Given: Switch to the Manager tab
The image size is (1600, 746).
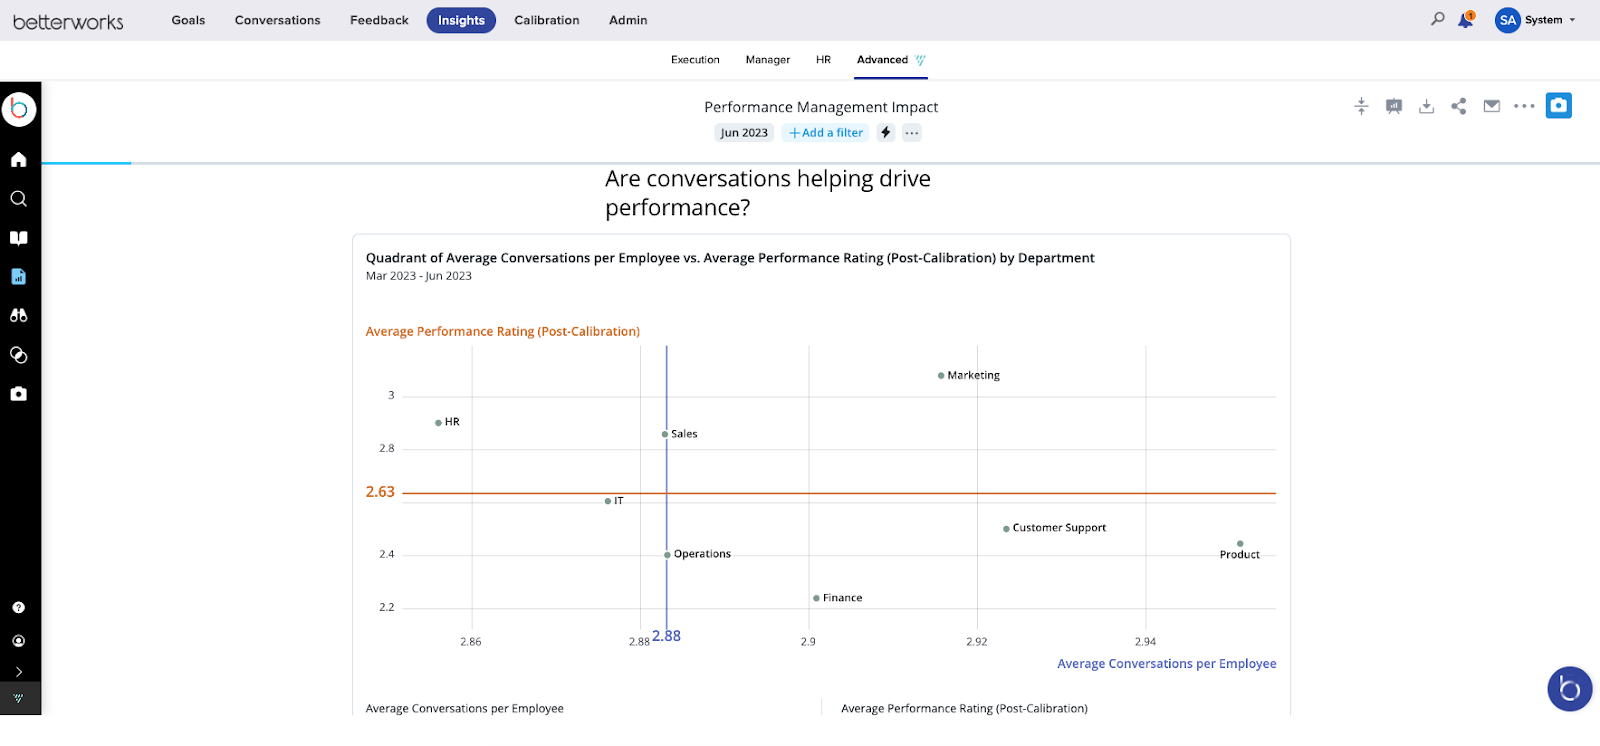Looking at the screenshot, I should pyautogui.click(x=768, y=60).
